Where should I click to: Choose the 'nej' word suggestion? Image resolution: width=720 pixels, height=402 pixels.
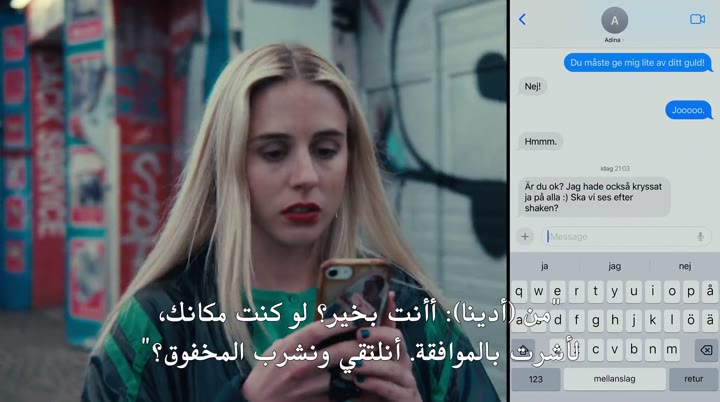pos(684,266)
